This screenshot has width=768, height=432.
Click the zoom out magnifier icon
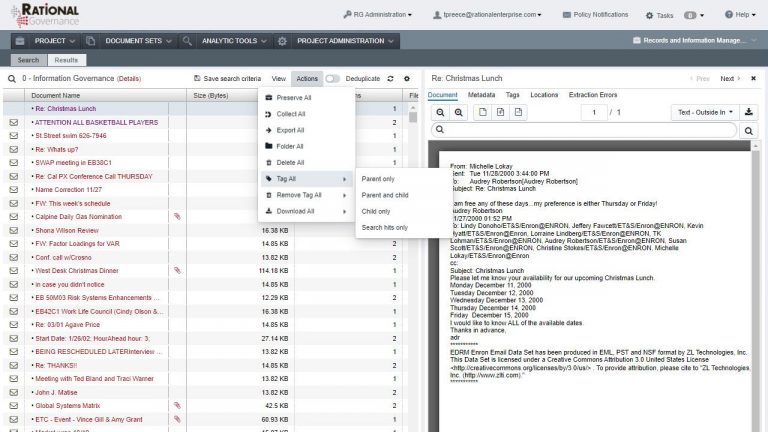click(x=440, y=113)
